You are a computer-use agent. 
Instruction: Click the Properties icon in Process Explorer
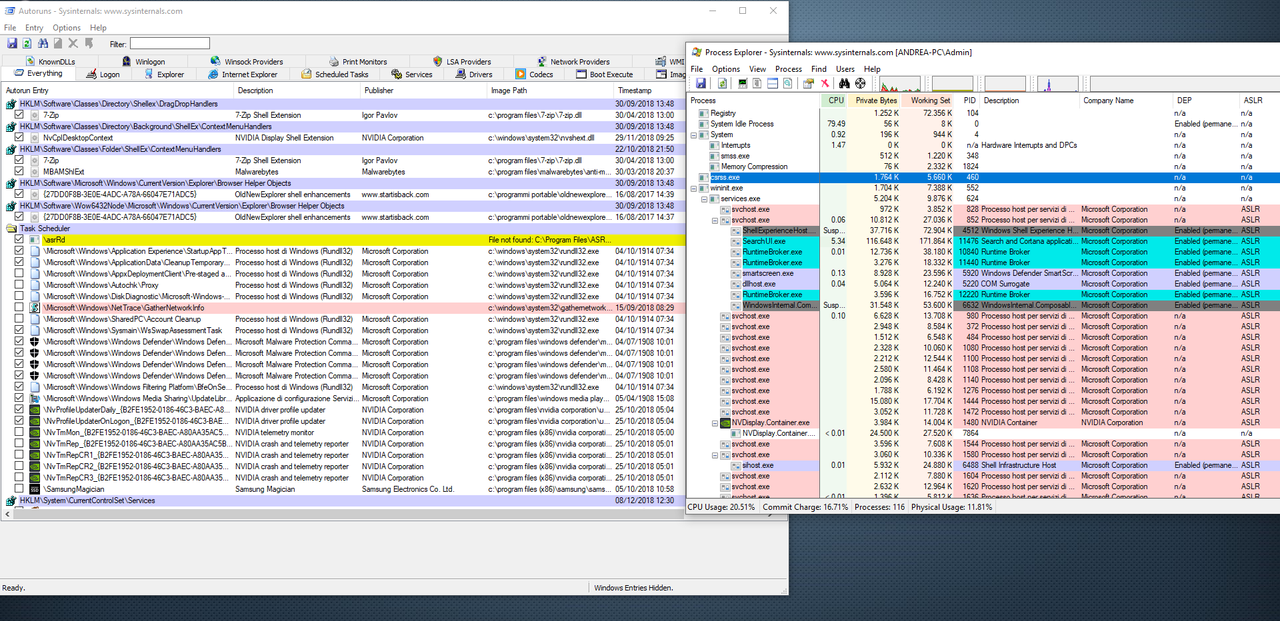tap(808, 83)
